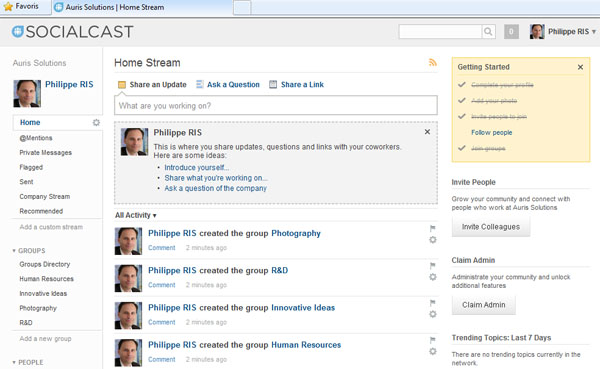Open R&D group in sidebar
The width and height of the screenshot is (600, 369).
pyautogui.click(x=26, y=323)
